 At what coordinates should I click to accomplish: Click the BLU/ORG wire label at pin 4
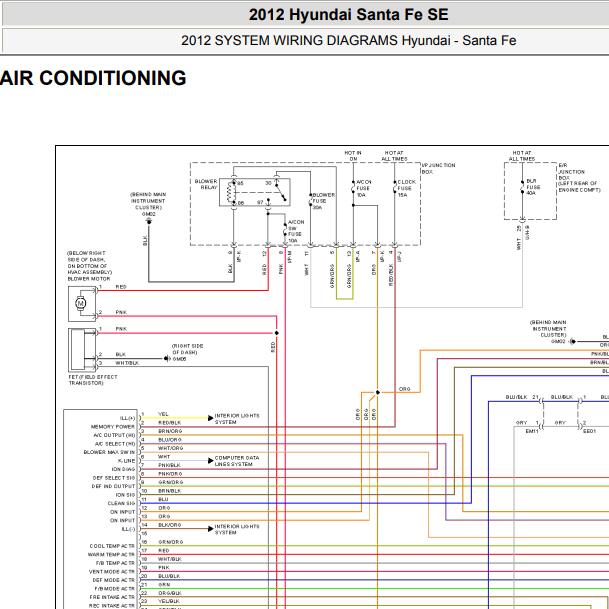(170, 440)
